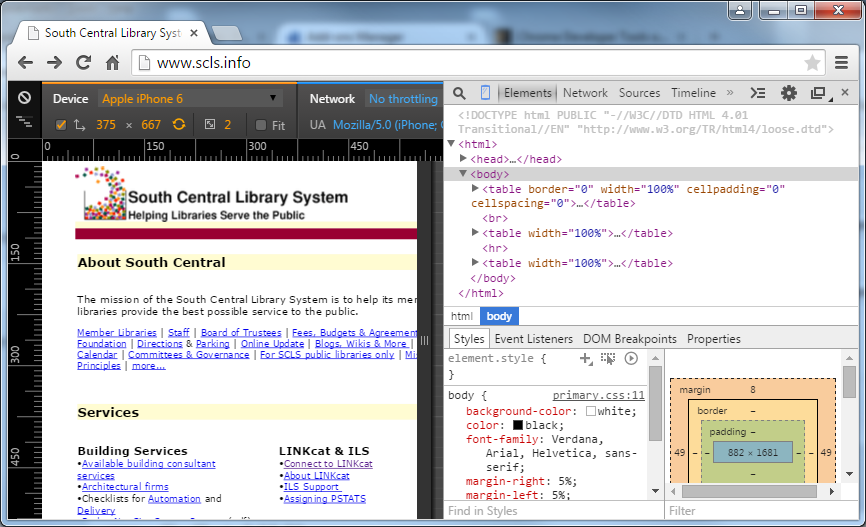Click the inspect element magnifier icon
The image size is (866, 527).
coord(459,93)
